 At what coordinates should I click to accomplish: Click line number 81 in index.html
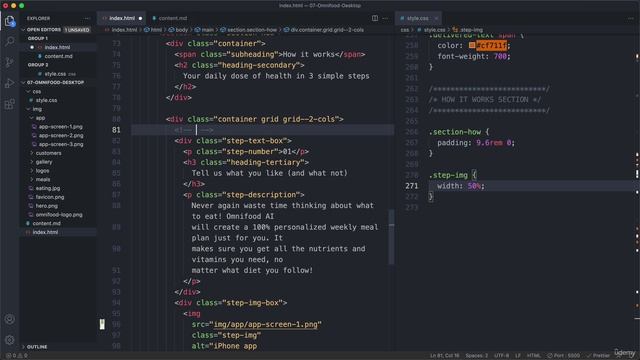point(116,130)
